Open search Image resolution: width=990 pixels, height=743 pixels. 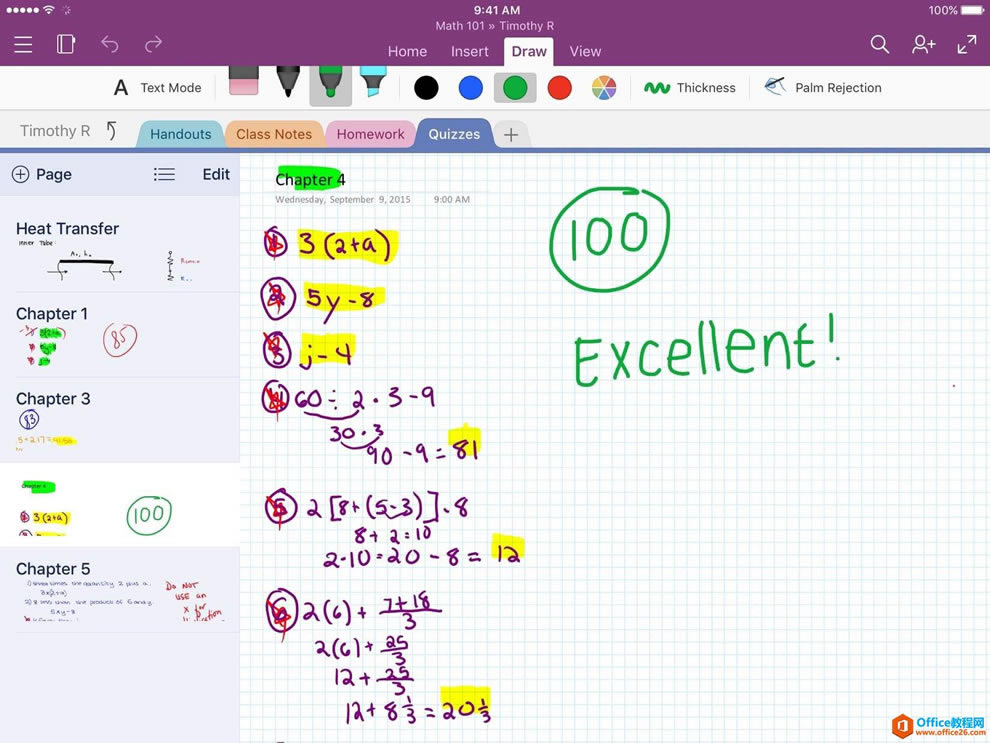[x=880, y=44]
